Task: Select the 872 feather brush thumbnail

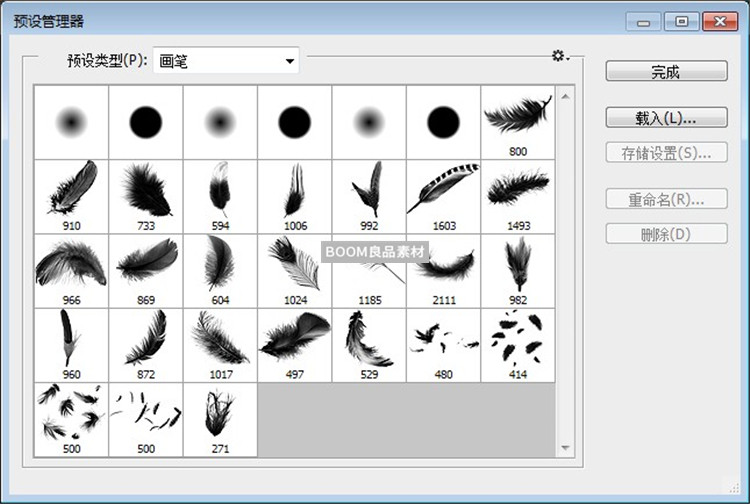Action: pos(146,345)
